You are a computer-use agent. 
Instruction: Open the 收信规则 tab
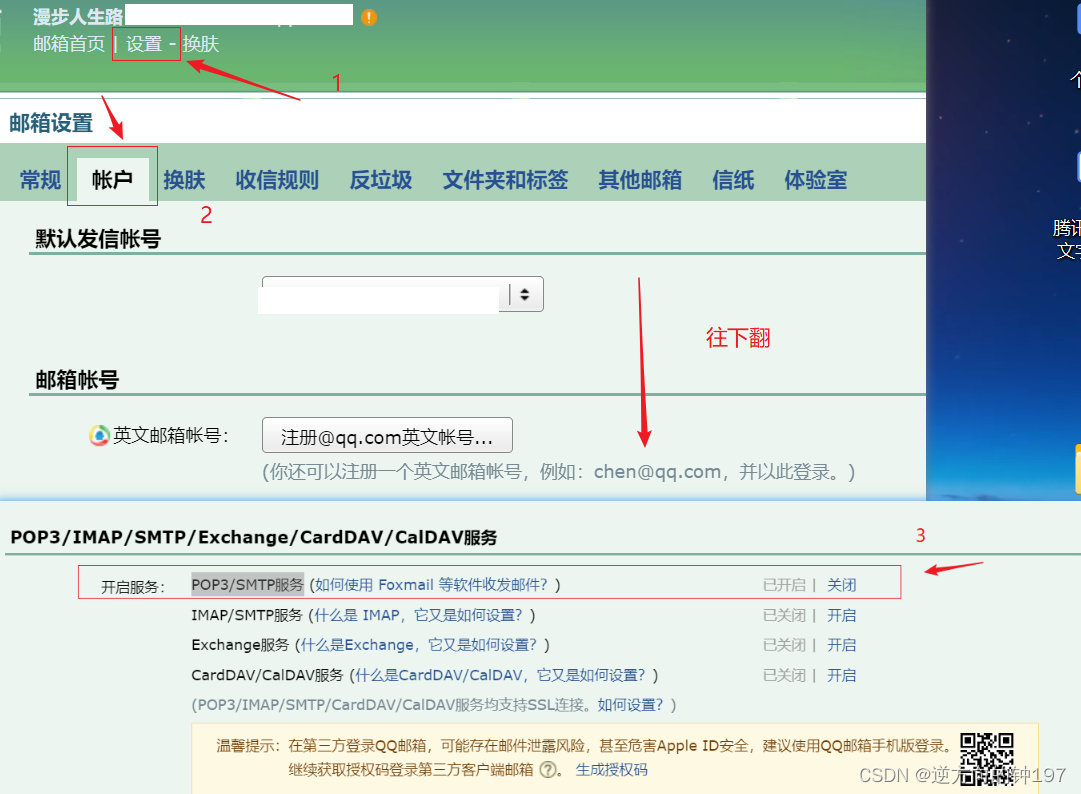click(x=277, y=180)
